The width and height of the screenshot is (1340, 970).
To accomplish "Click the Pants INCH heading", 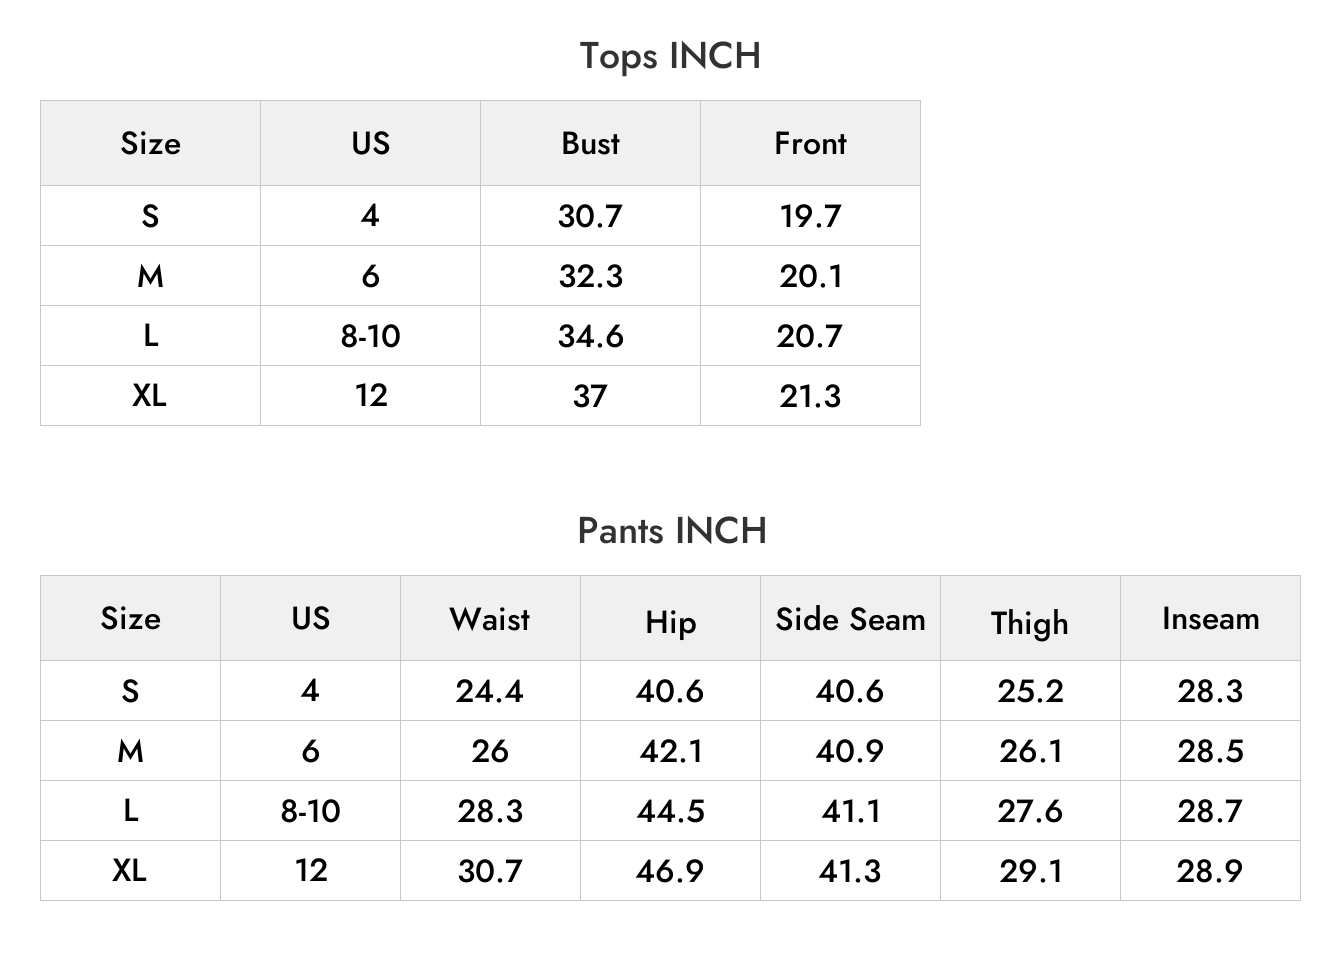I will pyautogui.click(x=672, y=531).
